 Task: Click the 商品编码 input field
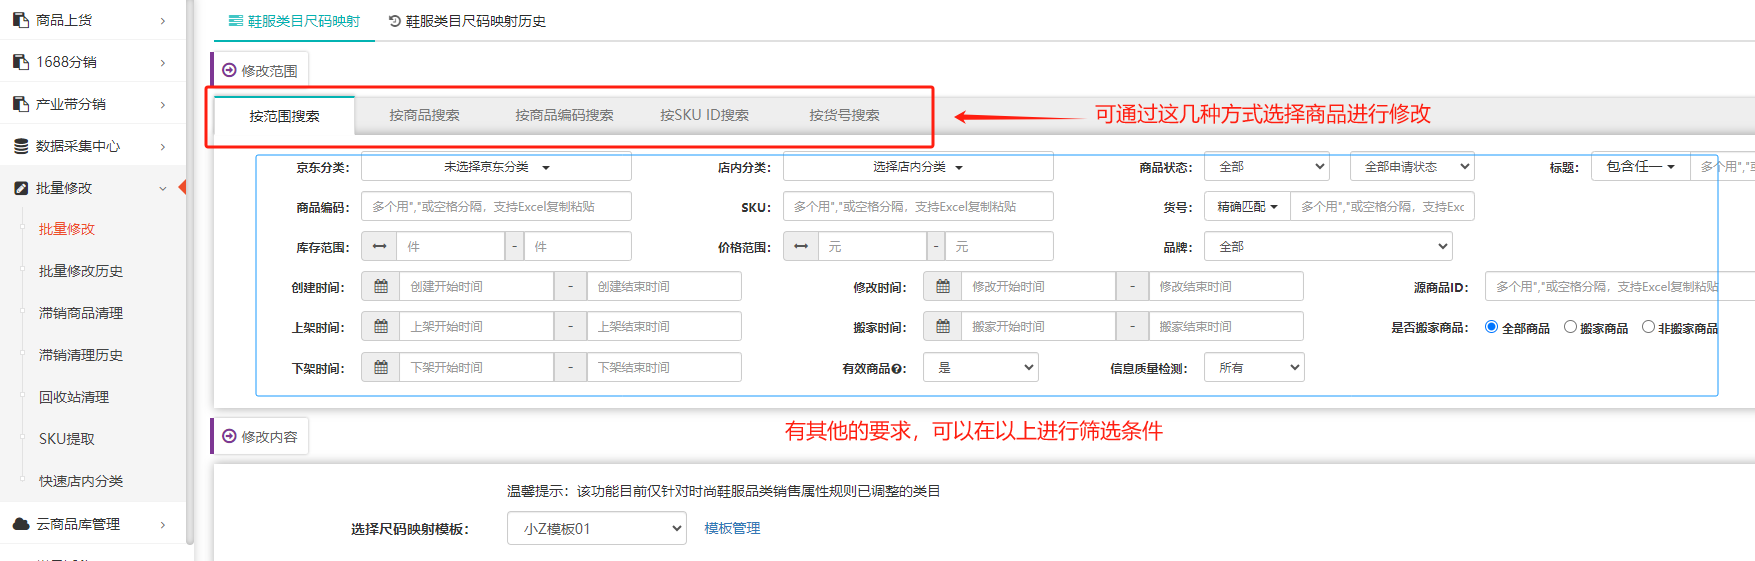point(496,207)
